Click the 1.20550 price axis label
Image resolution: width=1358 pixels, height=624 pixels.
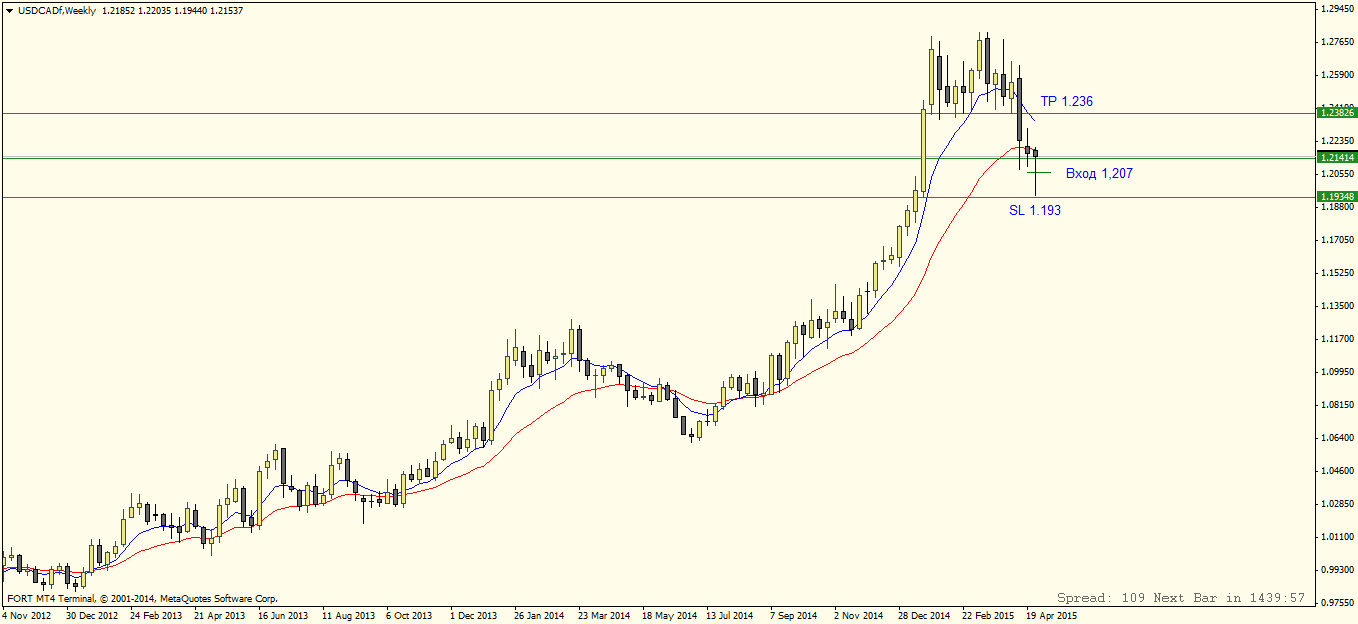click(1339, 174)
